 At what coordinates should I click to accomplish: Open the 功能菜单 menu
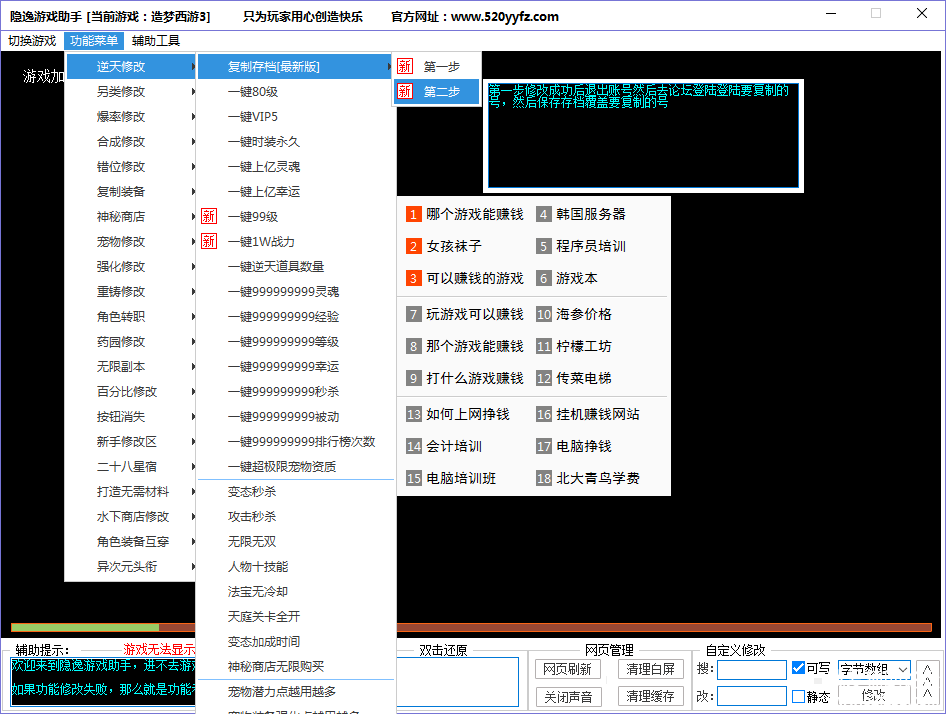94,40
